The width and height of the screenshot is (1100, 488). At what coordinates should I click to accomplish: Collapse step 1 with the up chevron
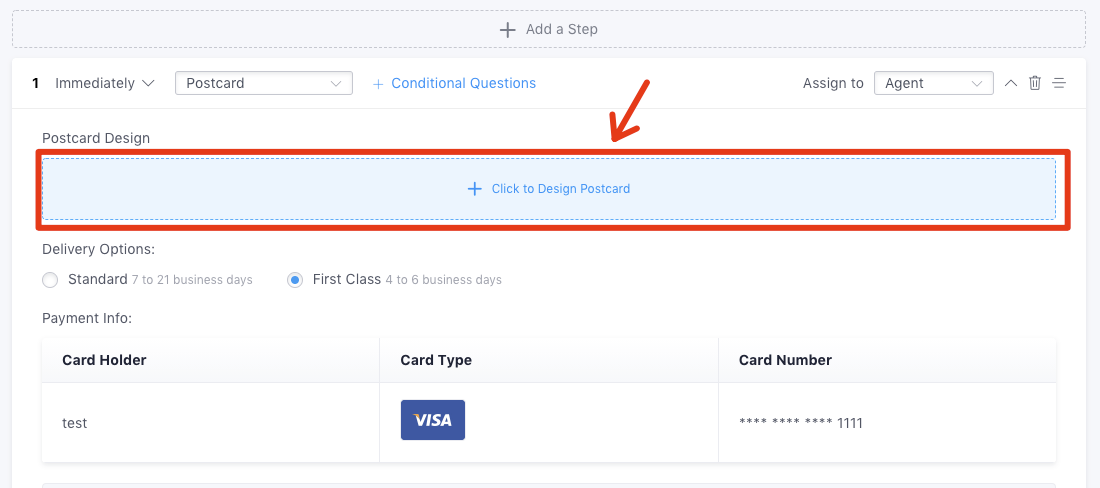pyautogui.click(x=1010, y=83)
